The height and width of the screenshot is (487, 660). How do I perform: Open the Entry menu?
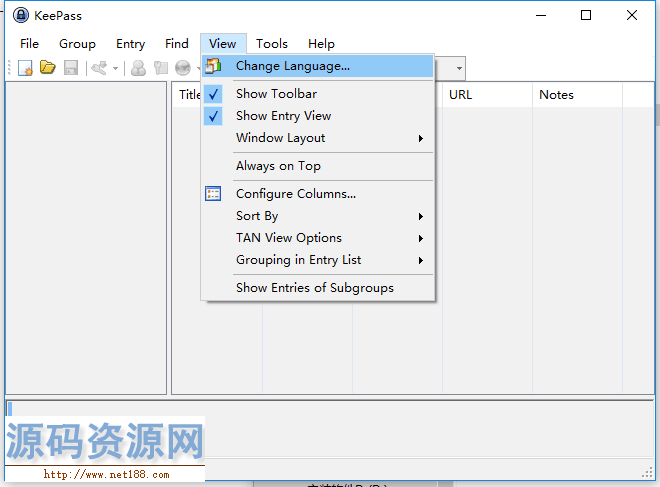point(130,44)
